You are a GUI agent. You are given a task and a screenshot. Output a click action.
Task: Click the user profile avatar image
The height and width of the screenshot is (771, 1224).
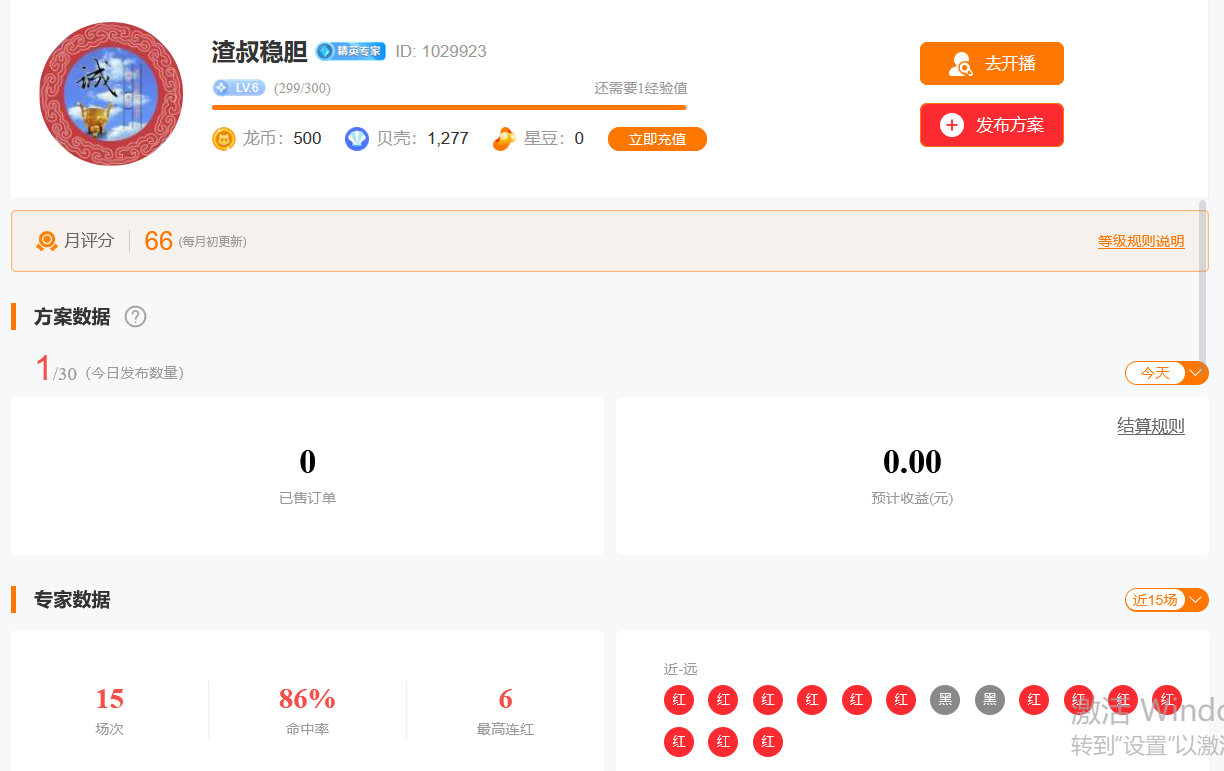111,94
